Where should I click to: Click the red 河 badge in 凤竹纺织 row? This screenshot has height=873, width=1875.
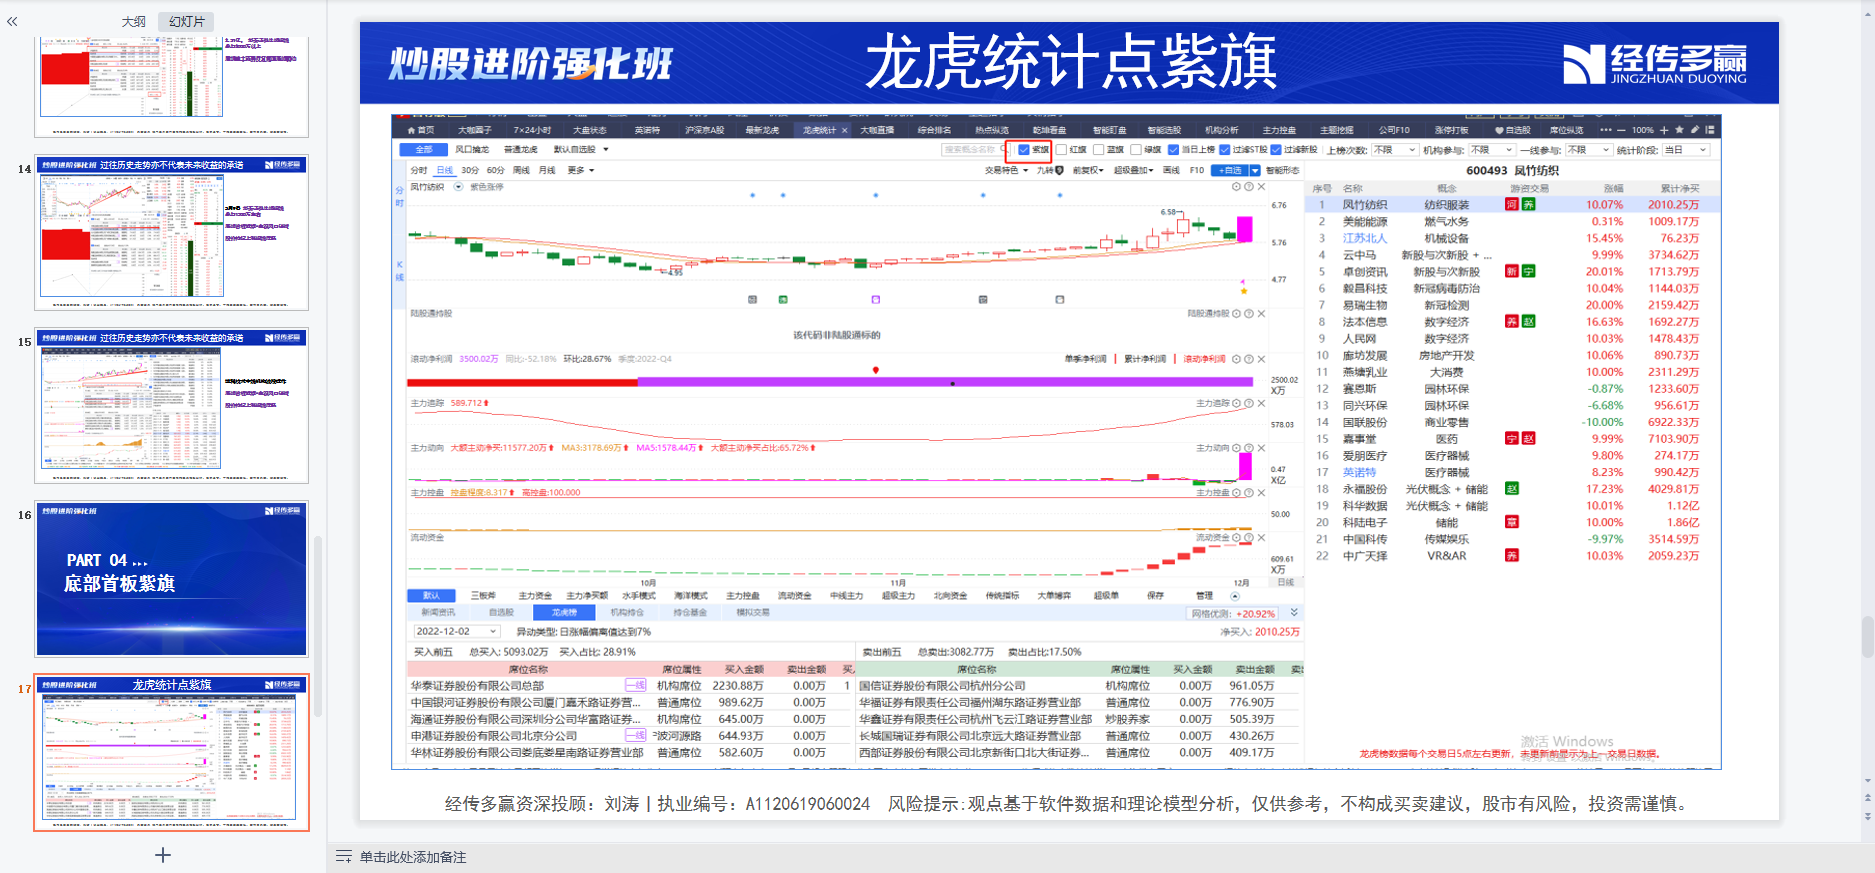pos(1512,205)
